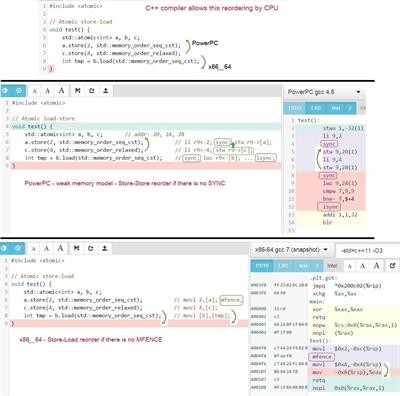Open the x86-64 gcc 7 (snapshot) compiler dropdown
Screen dimensions: 400x396
291,250
